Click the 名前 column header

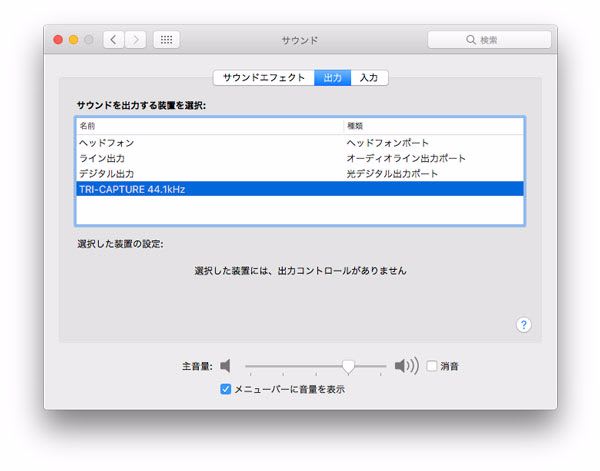(210, 126)
